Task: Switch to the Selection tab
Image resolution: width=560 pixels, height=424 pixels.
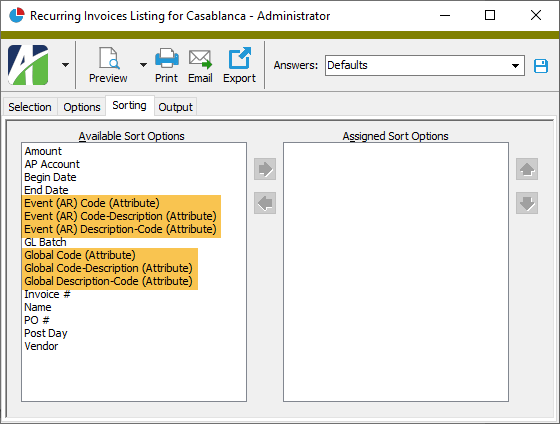Action: click(30, 107)
